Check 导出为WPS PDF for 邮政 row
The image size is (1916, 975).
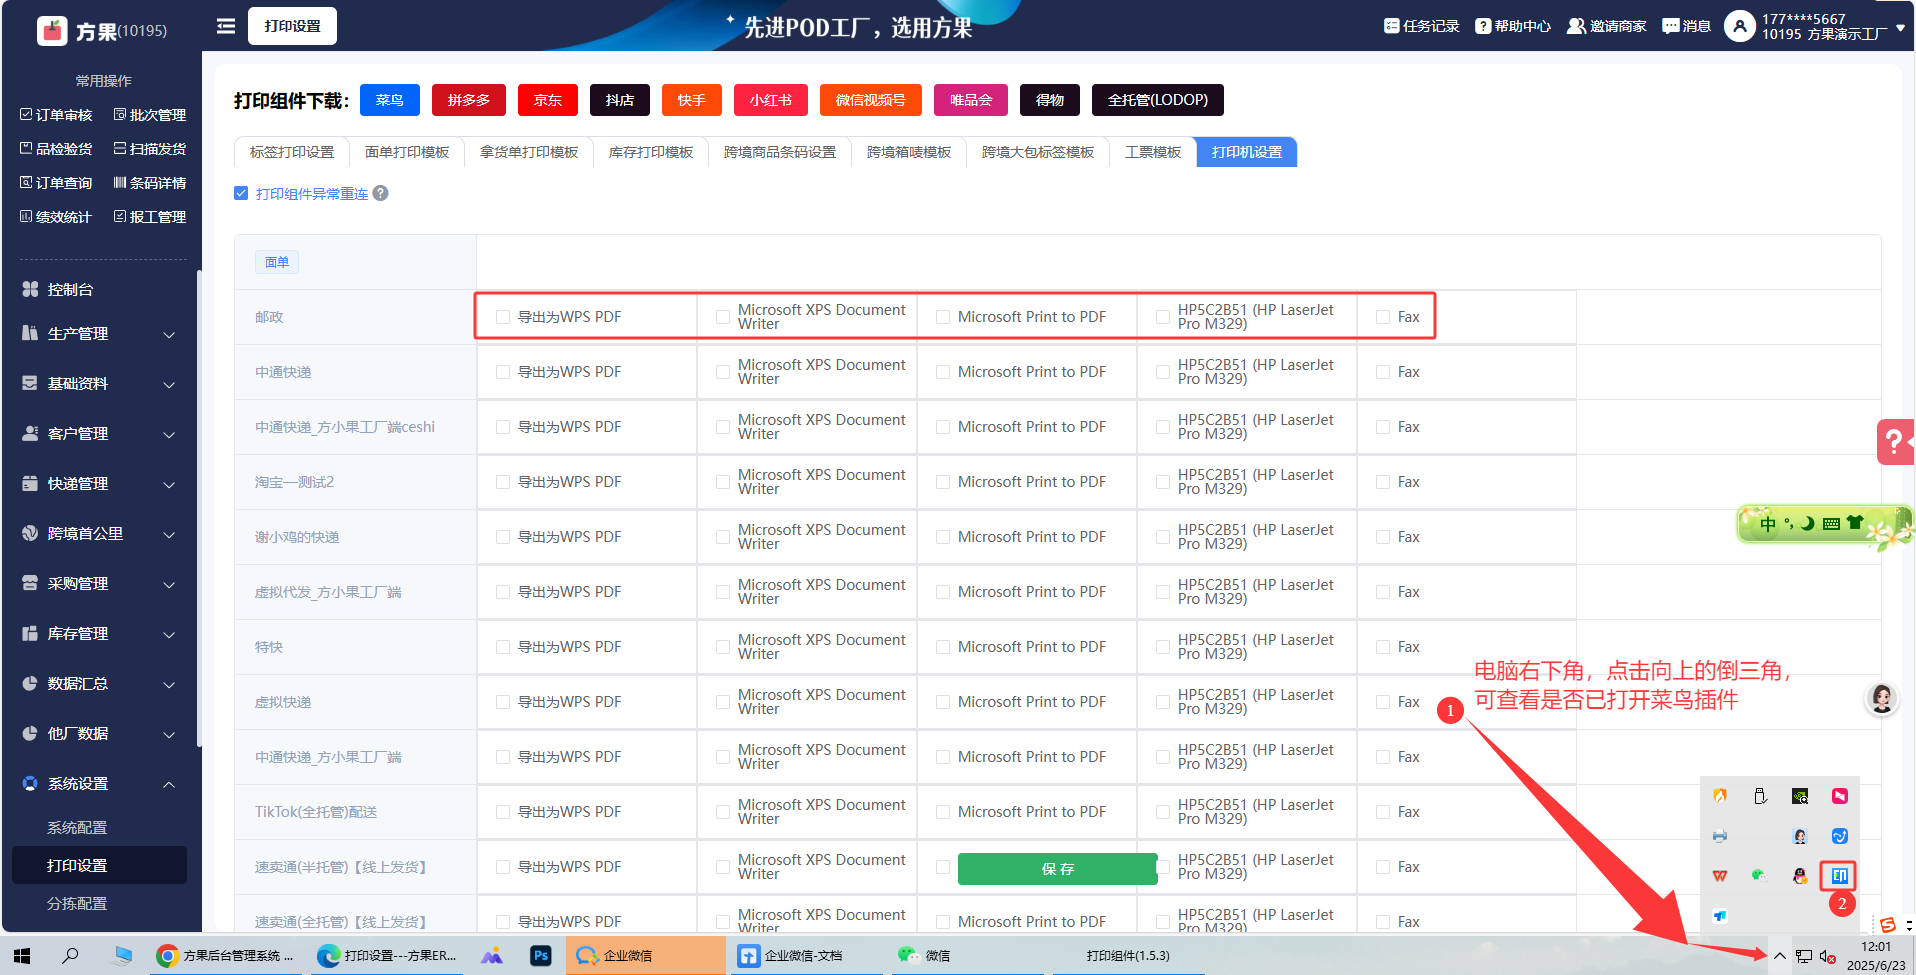(503, 317)
